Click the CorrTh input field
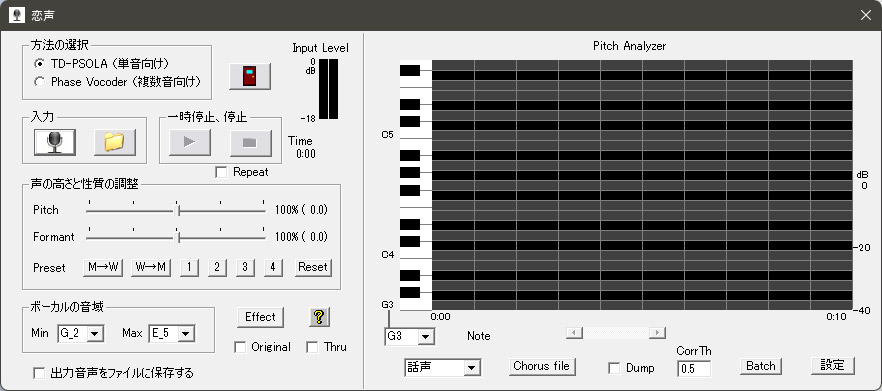The width and height of the screenshot is (882, 391). pos(694,369)
